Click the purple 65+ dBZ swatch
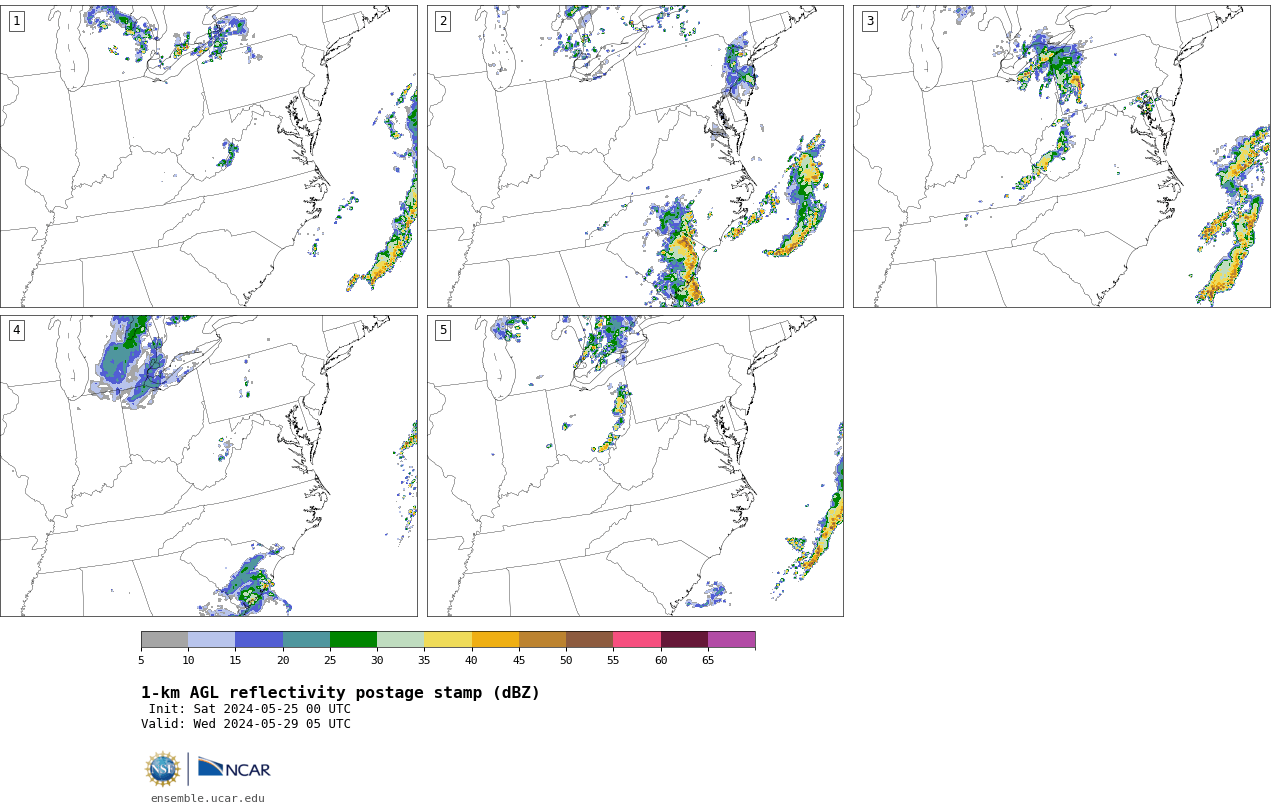This screenshot has width=1280, height=809. [732, 640]
